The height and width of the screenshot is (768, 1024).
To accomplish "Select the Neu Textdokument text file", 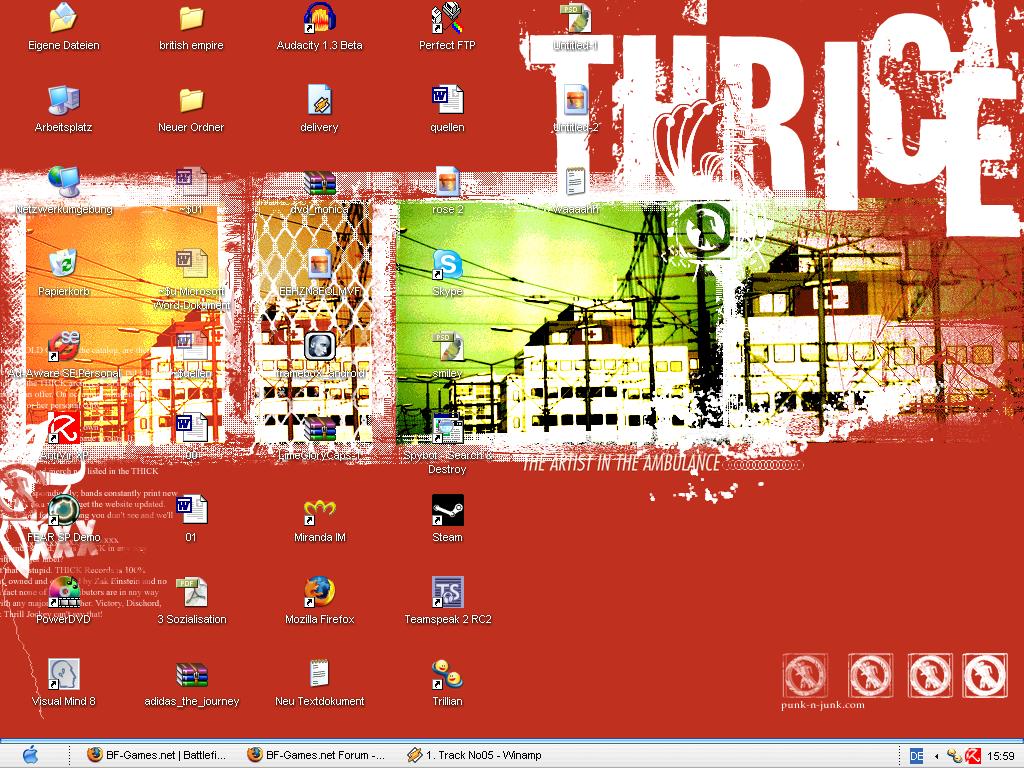I will click(x=319, y=675).
